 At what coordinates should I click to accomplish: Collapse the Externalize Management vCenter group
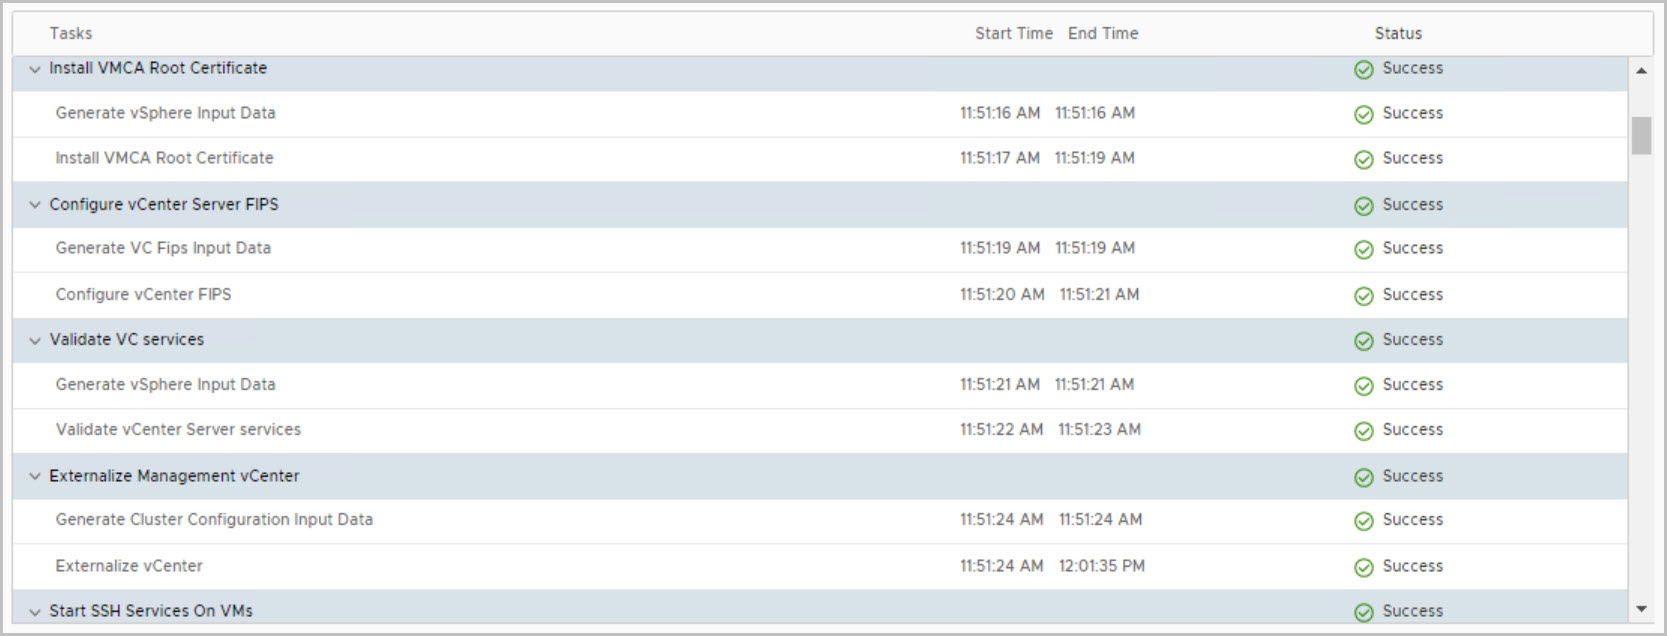[35, 477]
